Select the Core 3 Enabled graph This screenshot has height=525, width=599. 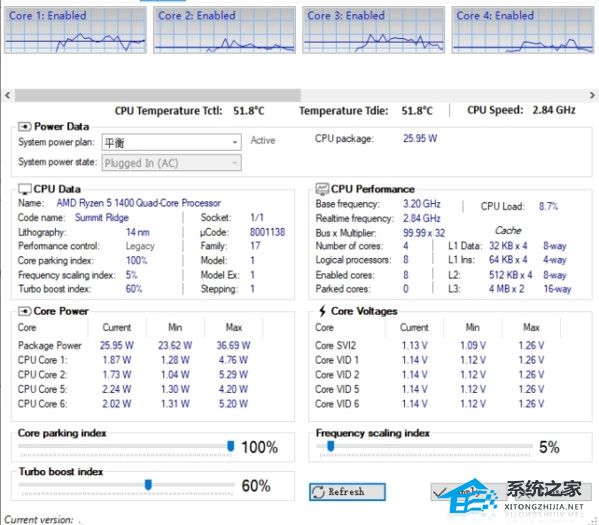coord(374,30)
